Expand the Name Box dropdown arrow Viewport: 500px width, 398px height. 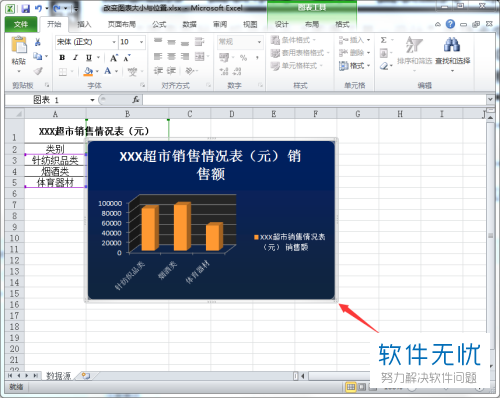coord(92,100)
